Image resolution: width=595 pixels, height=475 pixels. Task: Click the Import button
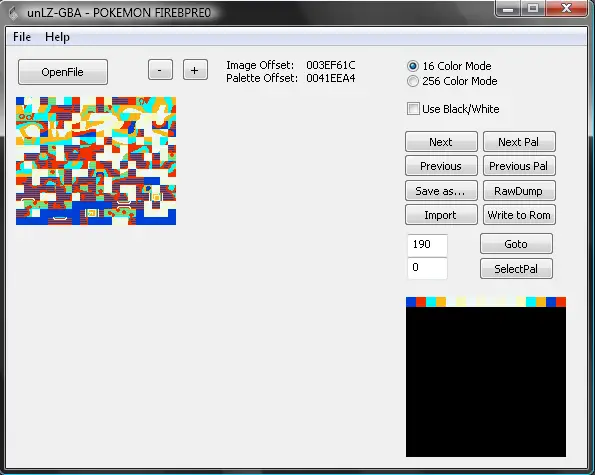click(441, 215)
